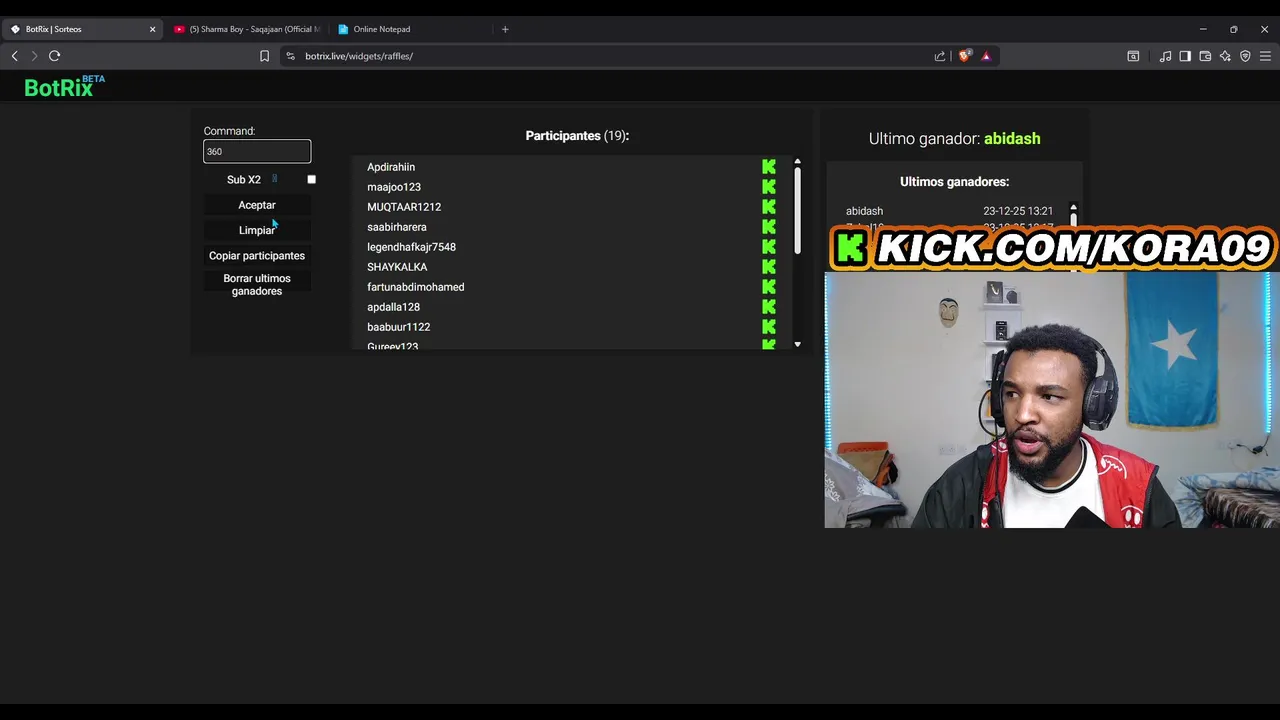Select participant legendhafkajr7548
The height and width of the screenshot is (720, 1280).
tap(411, 247)
